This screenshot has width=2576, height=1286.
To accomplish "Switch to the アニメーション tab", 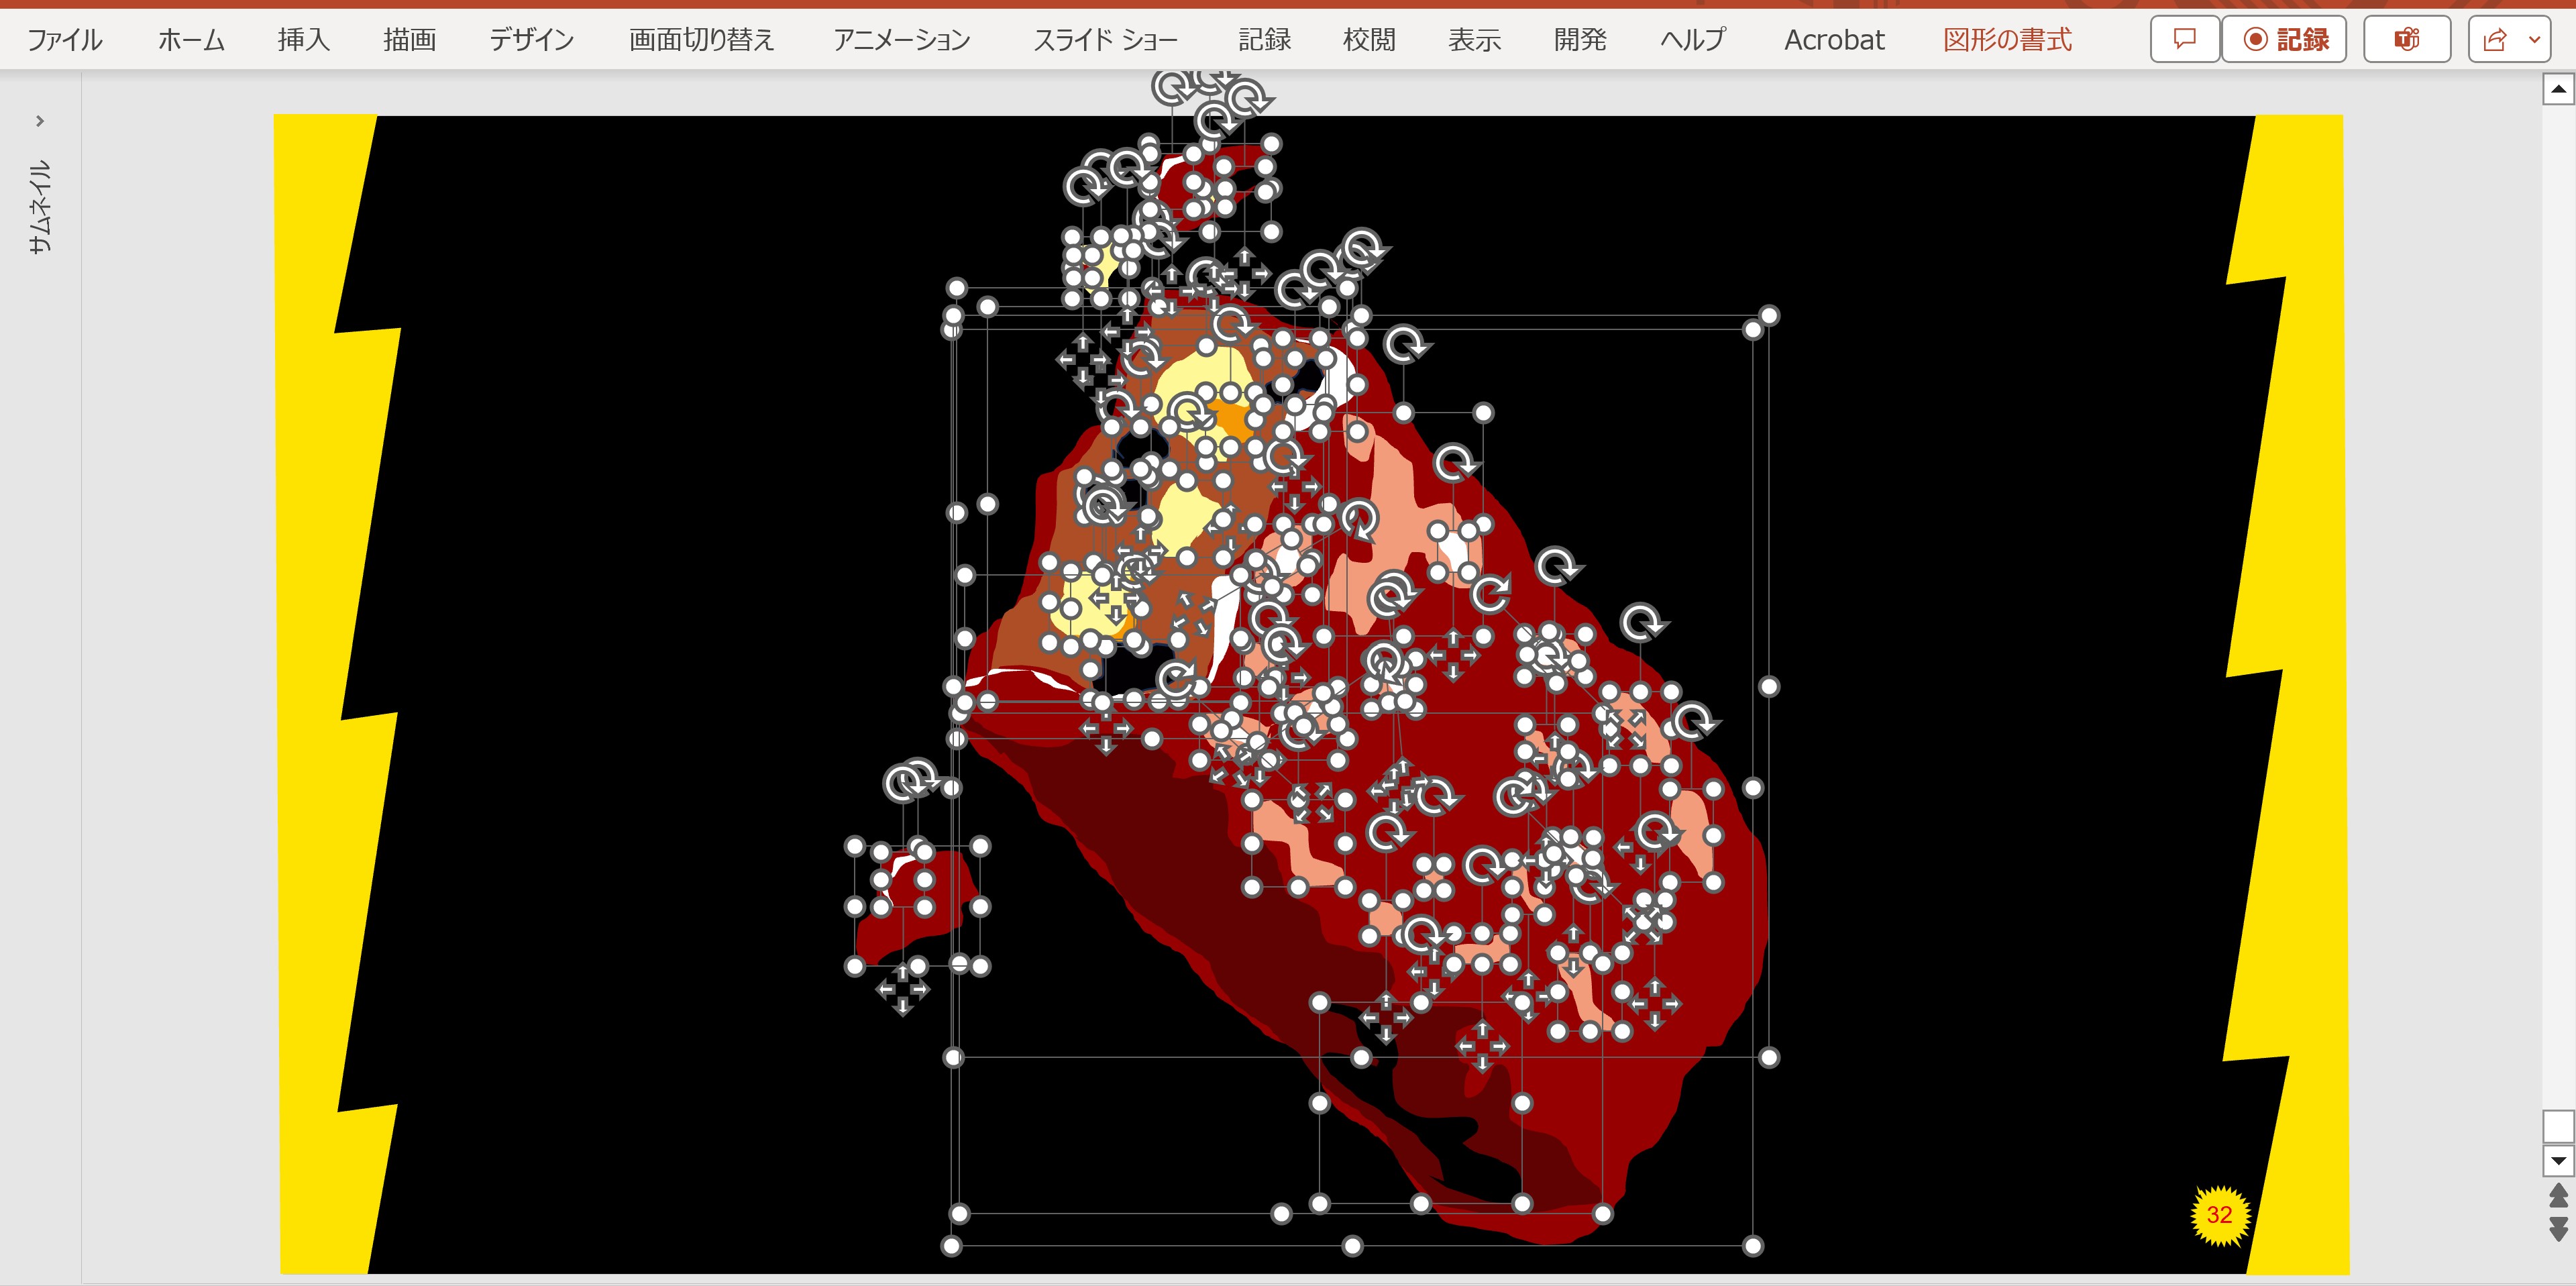I will [x=901, y=40].
